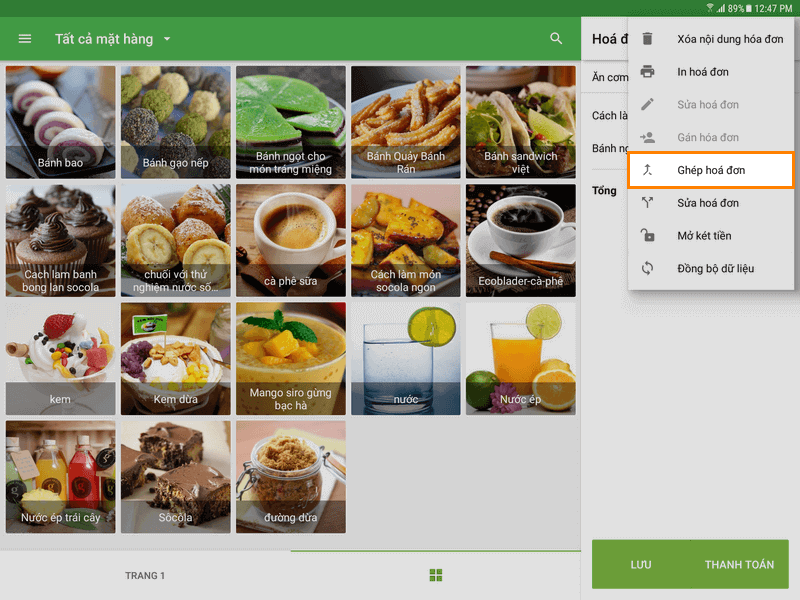Select the 'cà phê sữa' item

pyautogui.click(x=291, y=240)
